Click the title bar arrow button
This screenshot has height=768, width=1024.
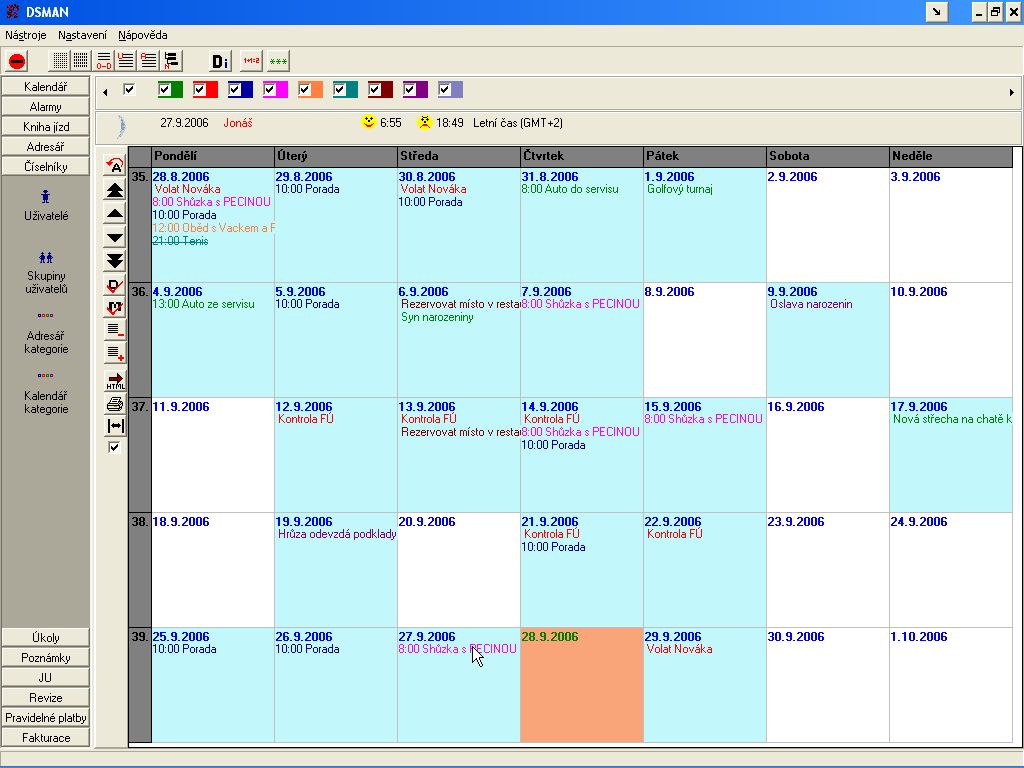point(936,12)
